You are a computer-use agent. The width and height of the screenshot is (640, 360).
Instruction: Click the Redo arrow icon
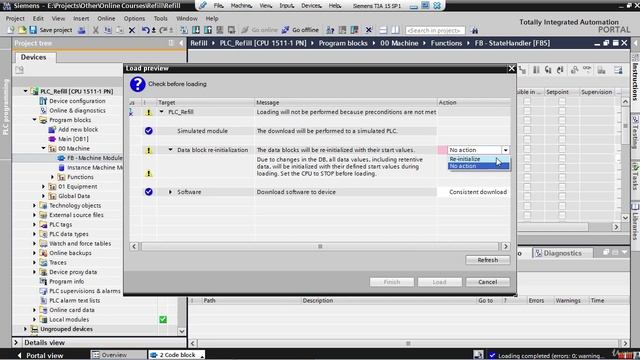click(163, 30)
